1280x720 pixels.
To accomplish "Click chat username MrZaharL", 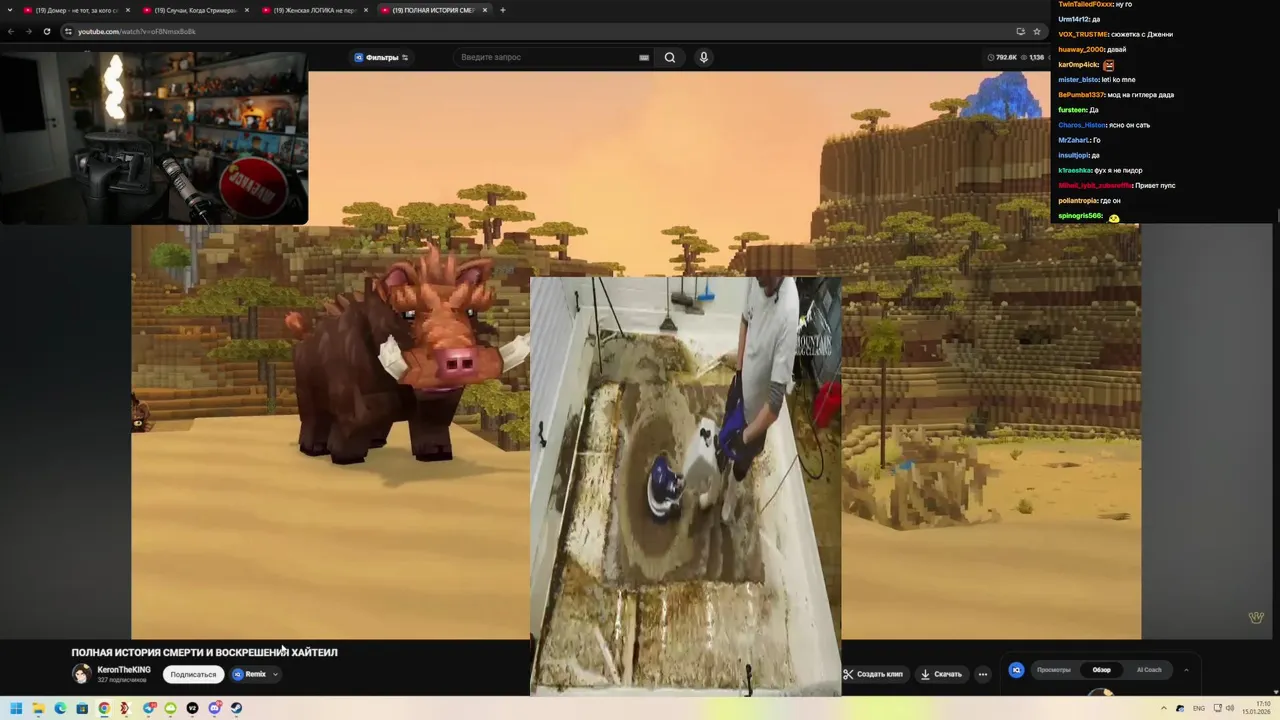I will click(x=1073, y=140).
